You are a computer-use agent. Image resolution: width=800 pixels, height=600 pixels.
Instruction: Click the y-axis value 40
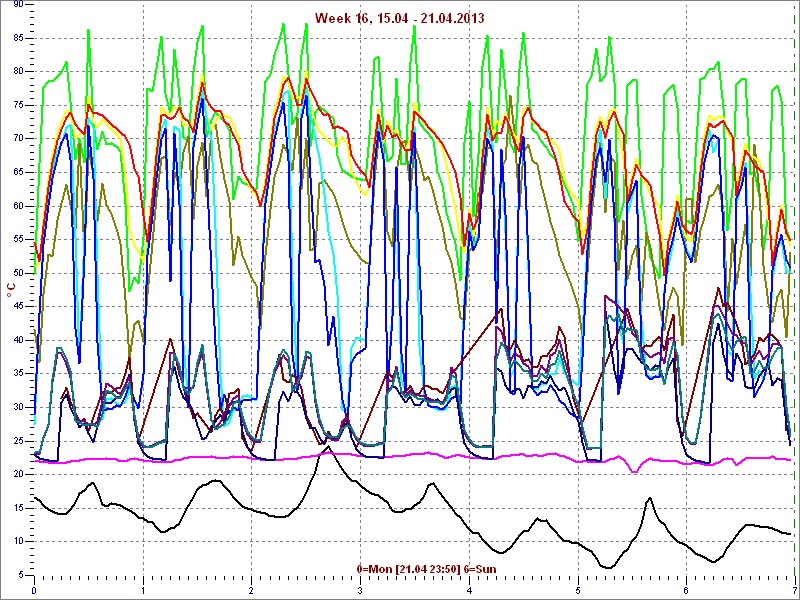pyautogui.click(x=18, y=340)
